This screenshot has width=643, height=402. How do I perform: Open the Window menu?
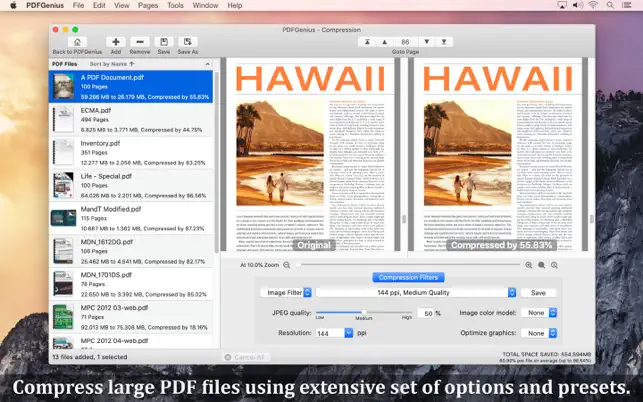tap(205, 5)
